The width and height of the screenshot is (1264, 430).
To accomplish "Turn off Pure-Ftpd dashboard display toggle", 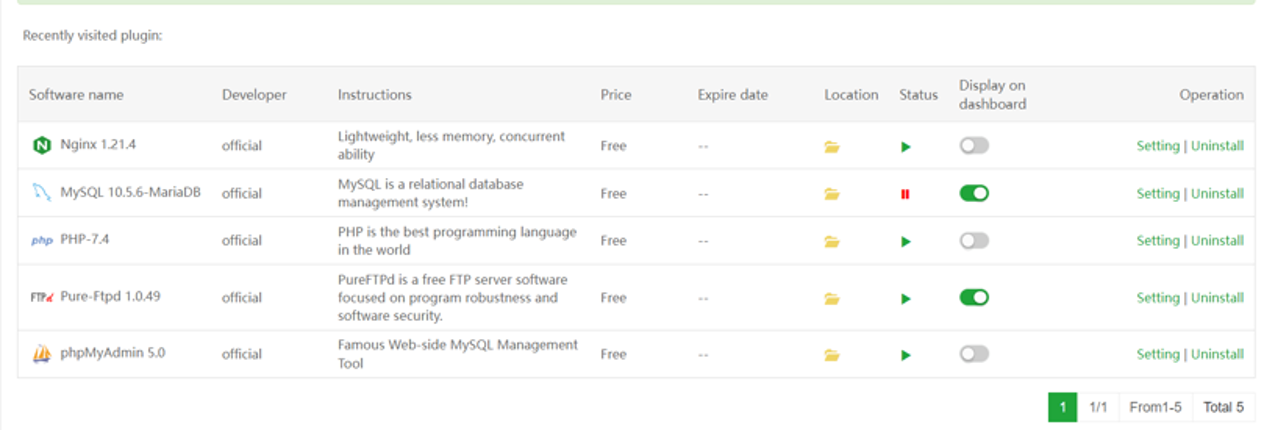I will coord(974,297).
